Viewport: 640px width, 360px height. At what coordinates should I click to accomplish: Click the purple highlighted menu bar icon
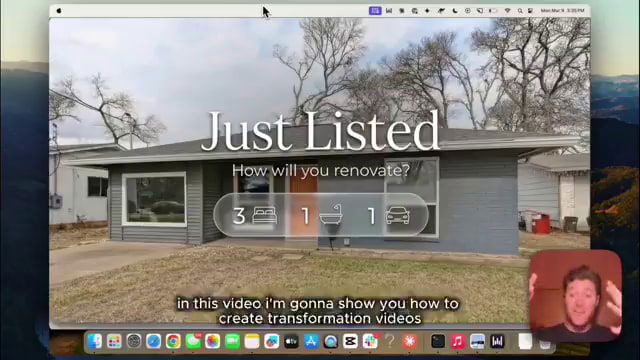click(375, 11)
